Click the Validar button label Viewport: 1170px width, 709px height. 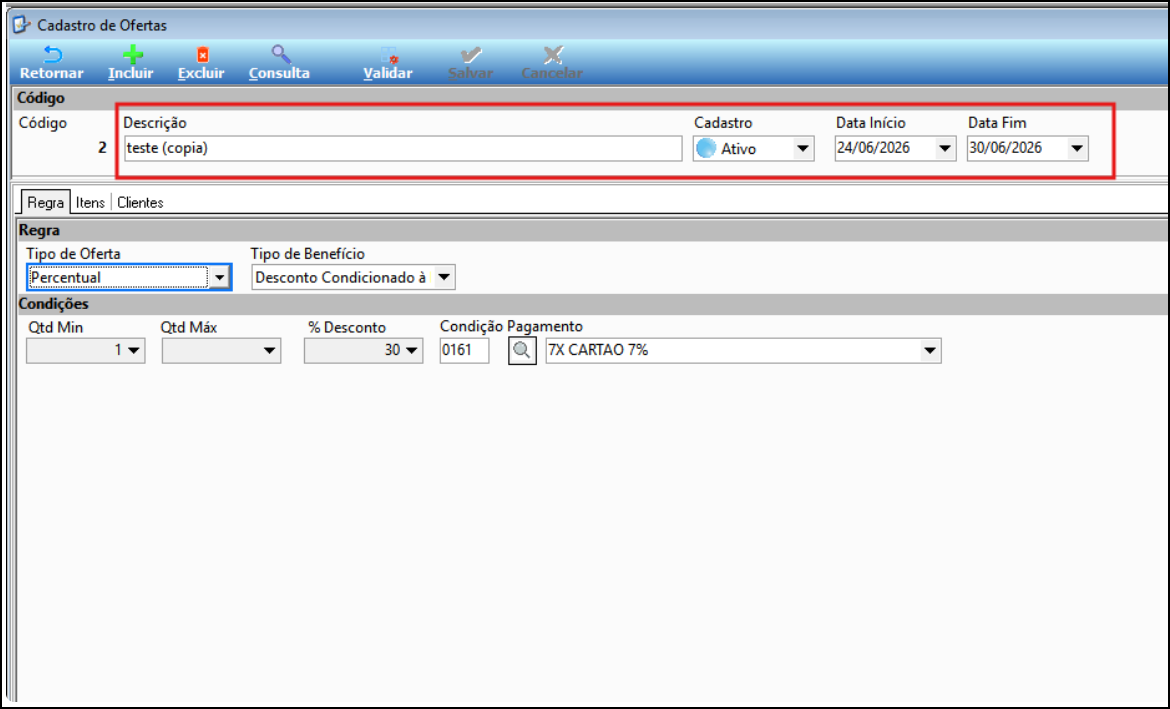point(388,73)
